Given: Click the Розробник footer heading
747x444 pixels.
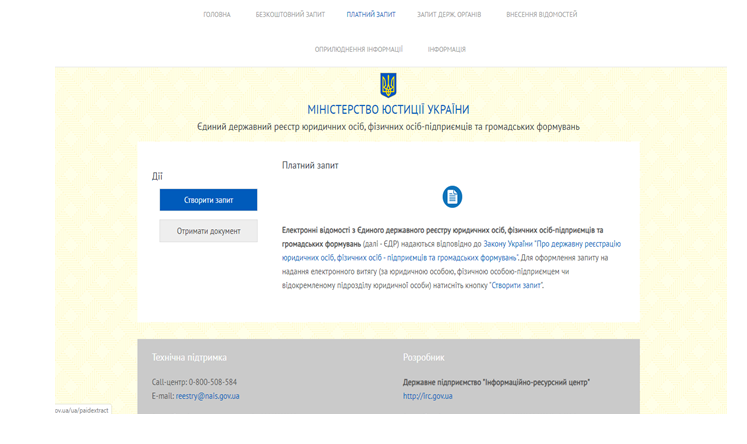Looking at the screenshot, I should [424, 357].
